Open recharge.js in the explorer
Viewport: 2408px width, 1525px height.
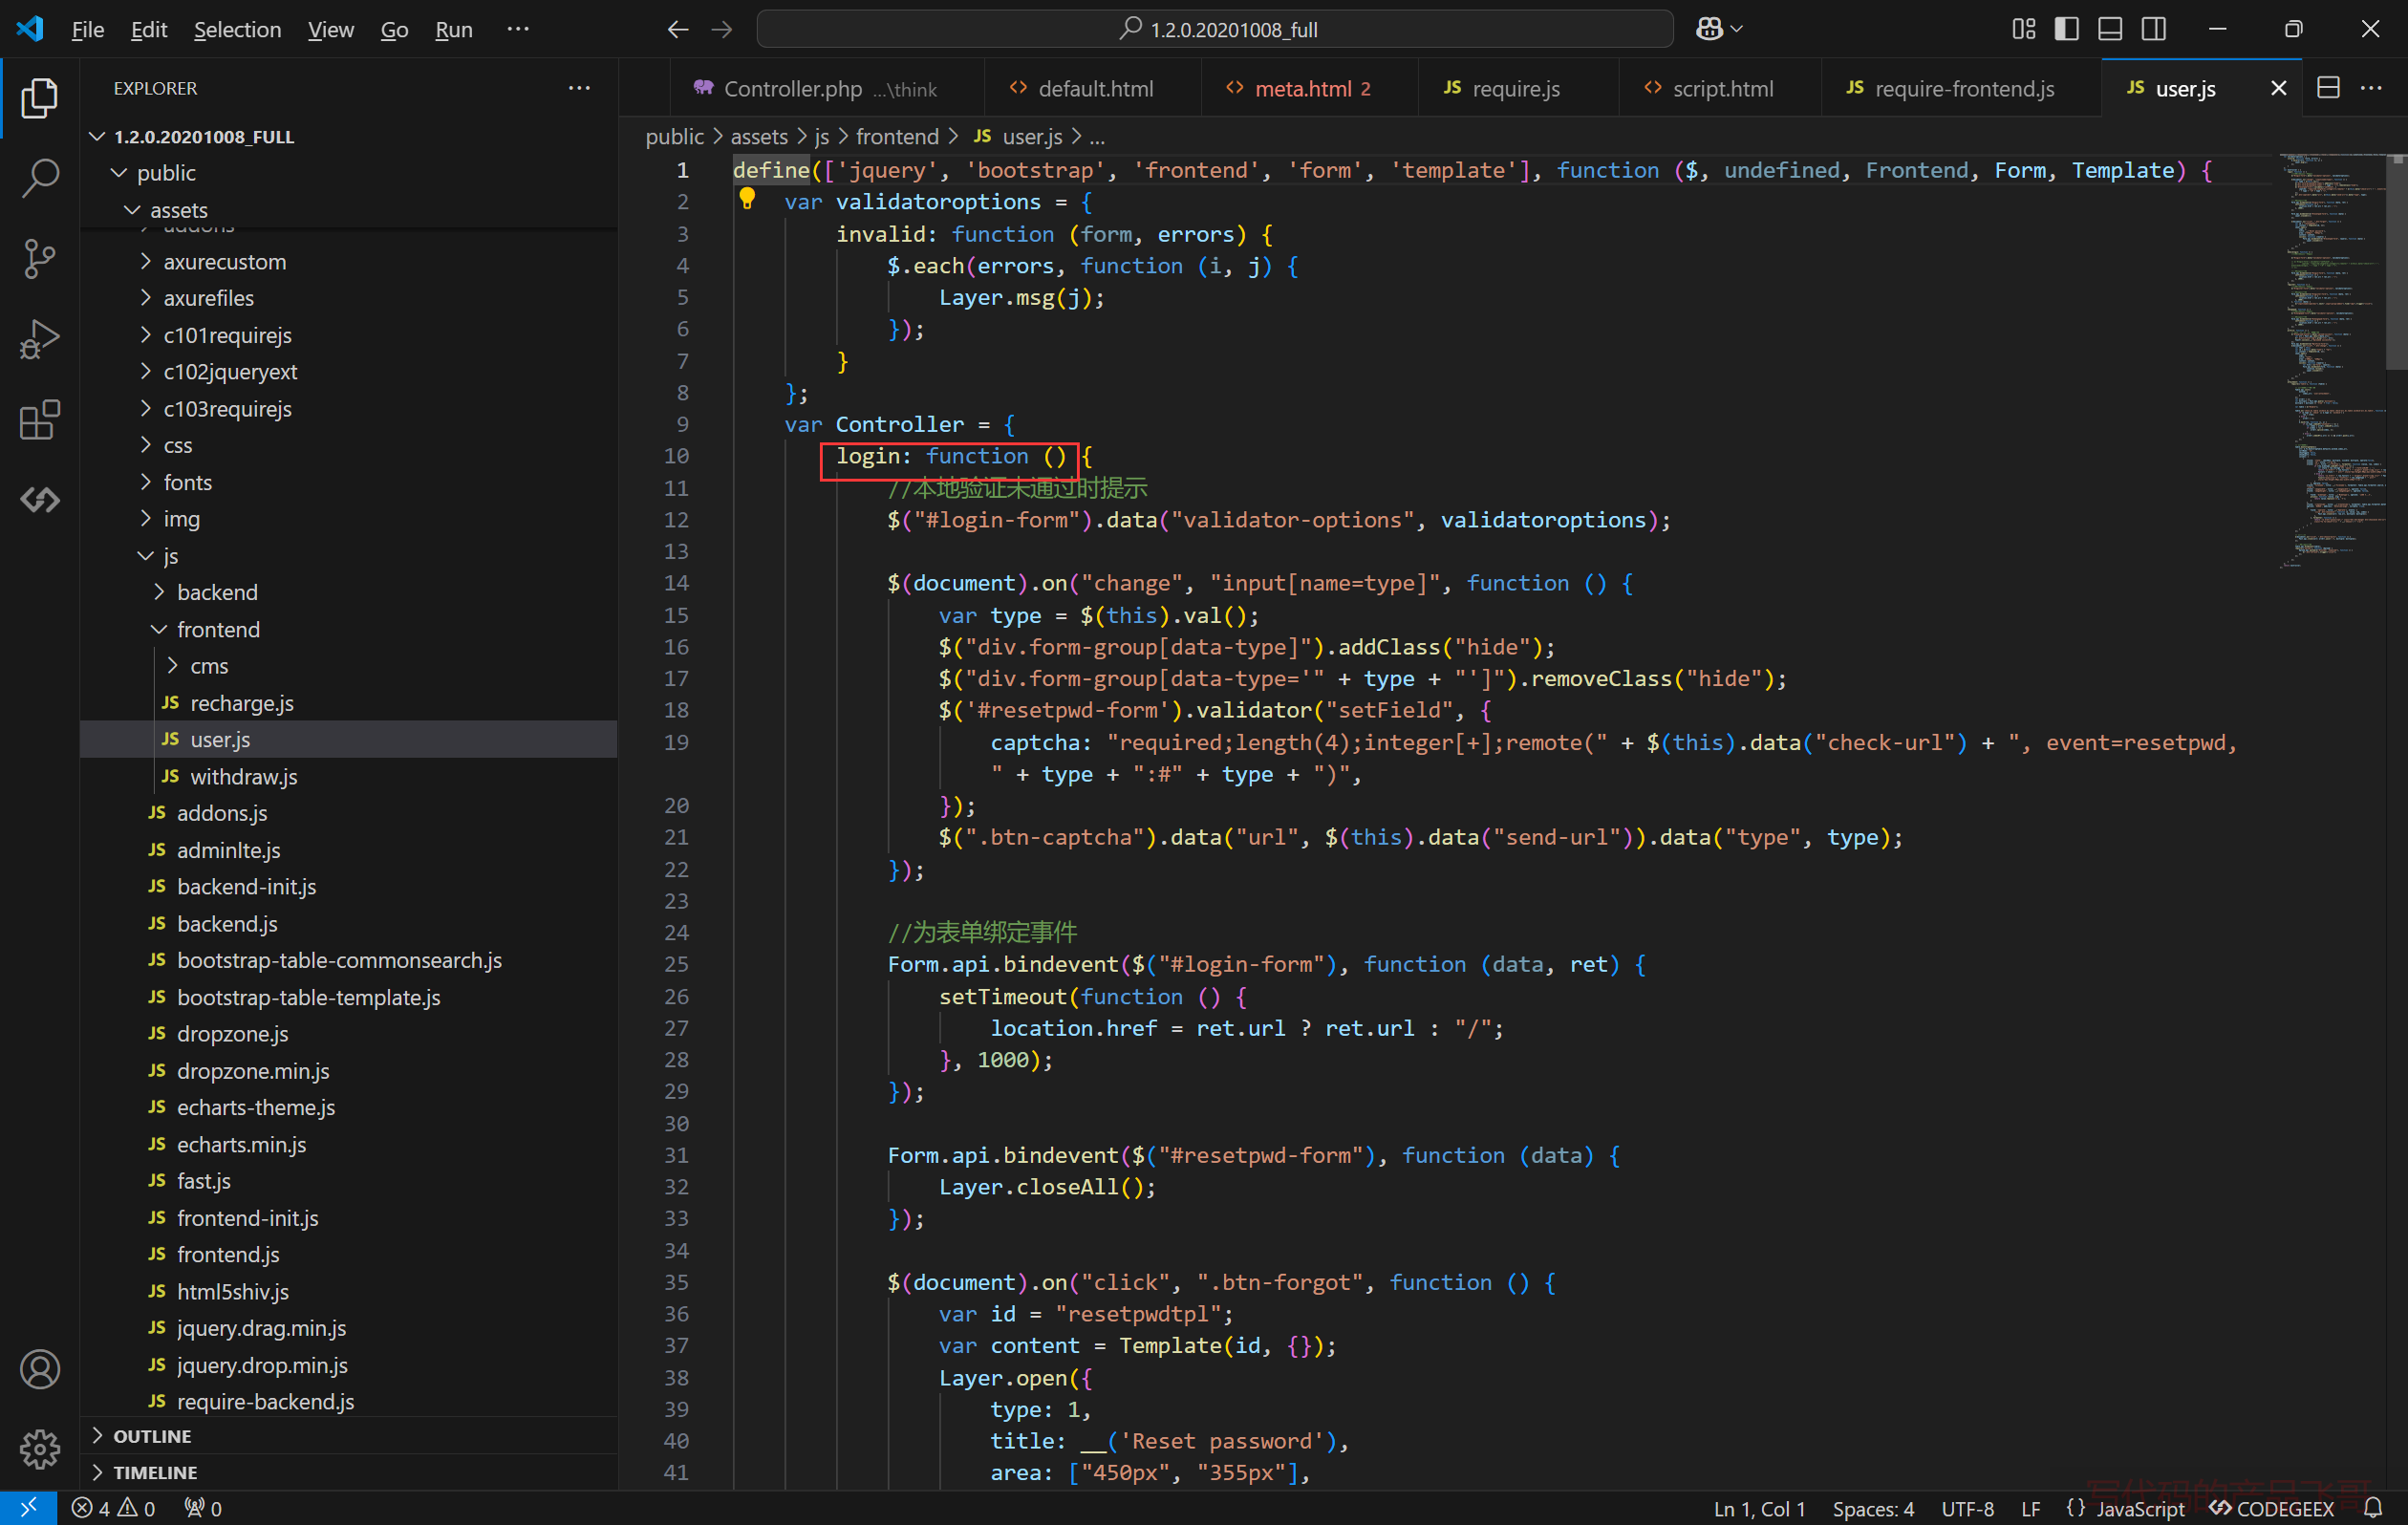[x=349, y=702]
